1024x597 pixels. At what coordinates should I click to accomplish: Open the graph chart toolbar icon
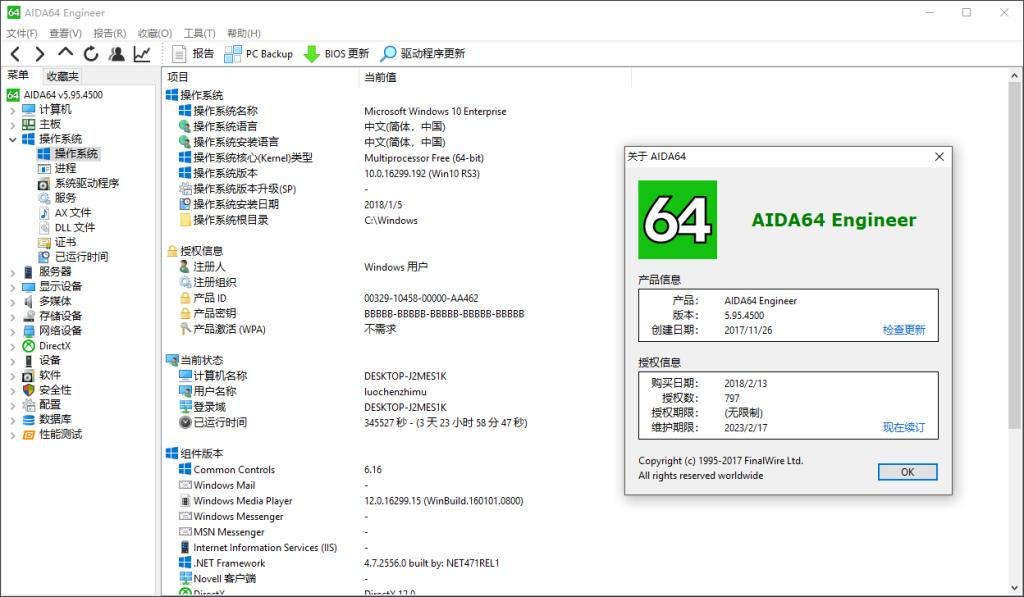[142, 54]
